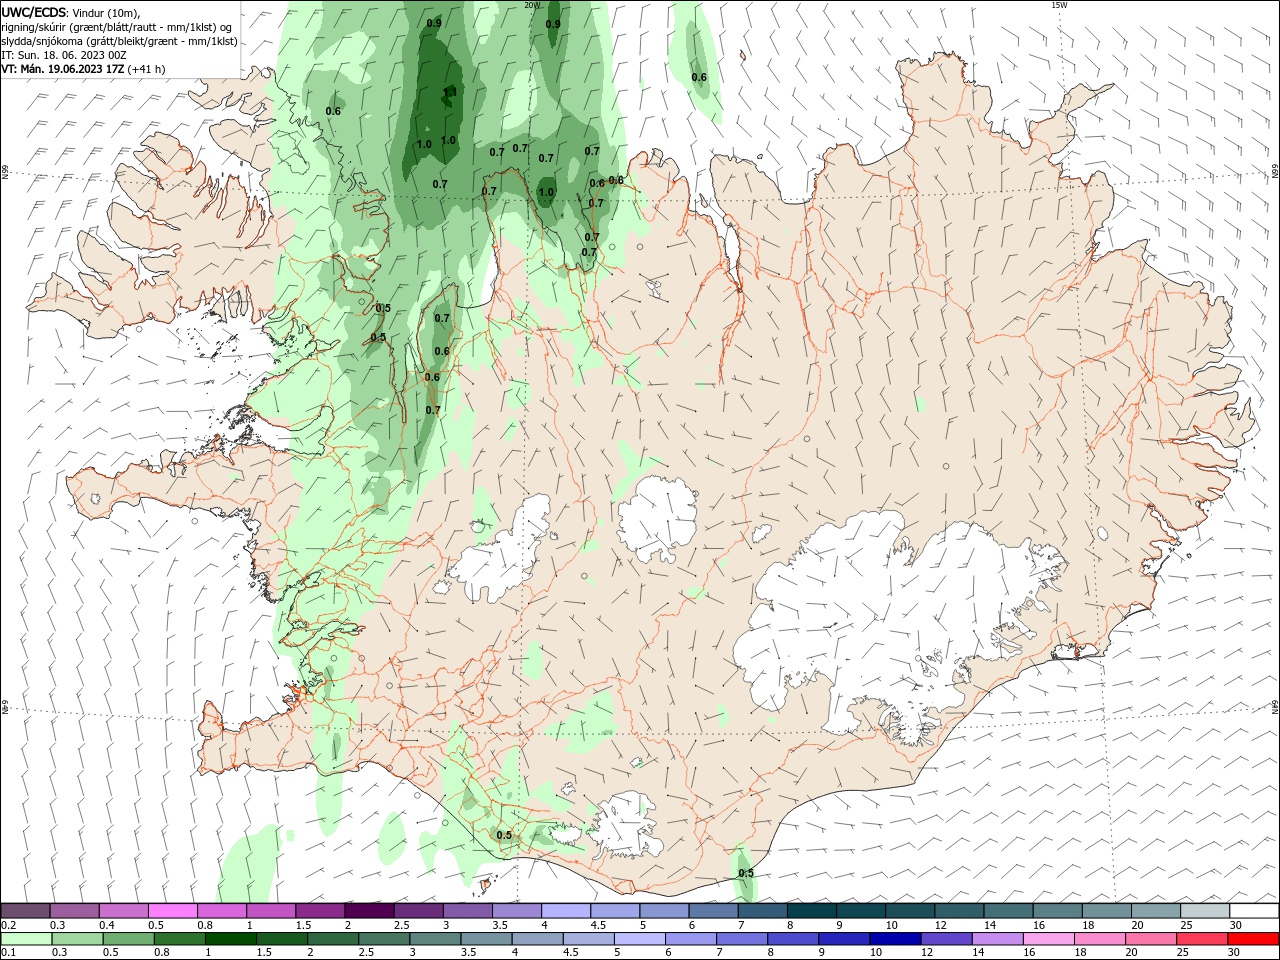Pick the pale grey swatch between 25 and 30
The image size is (1280, 960).
click(x=1204, y=910)
